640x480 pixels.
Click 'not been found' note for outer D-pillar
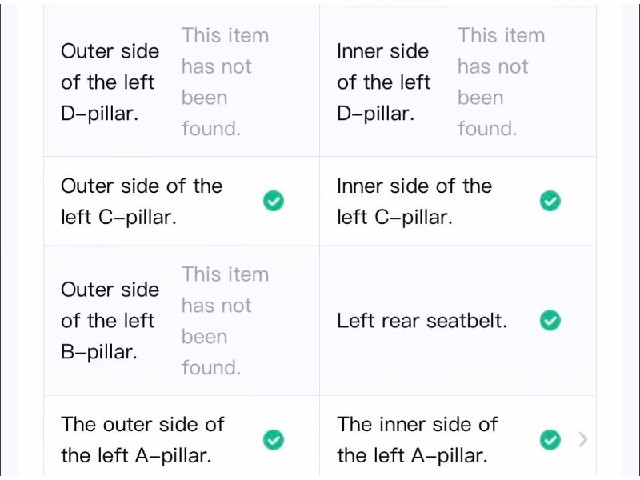coord(225,82)
